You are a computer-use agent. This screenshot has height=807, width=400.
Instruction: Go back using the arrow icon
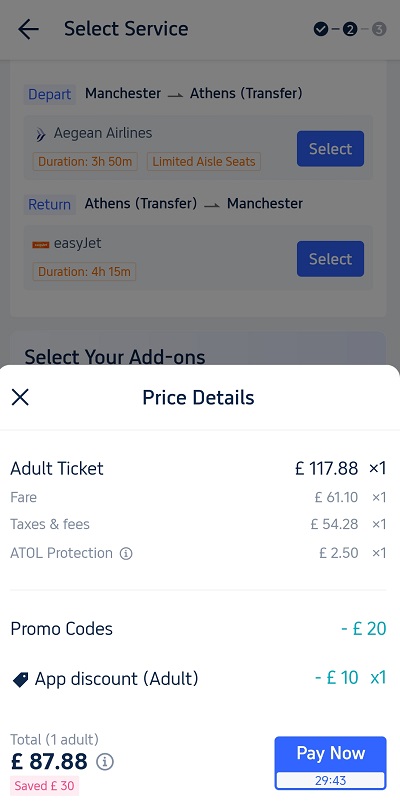tap(28, 29)
